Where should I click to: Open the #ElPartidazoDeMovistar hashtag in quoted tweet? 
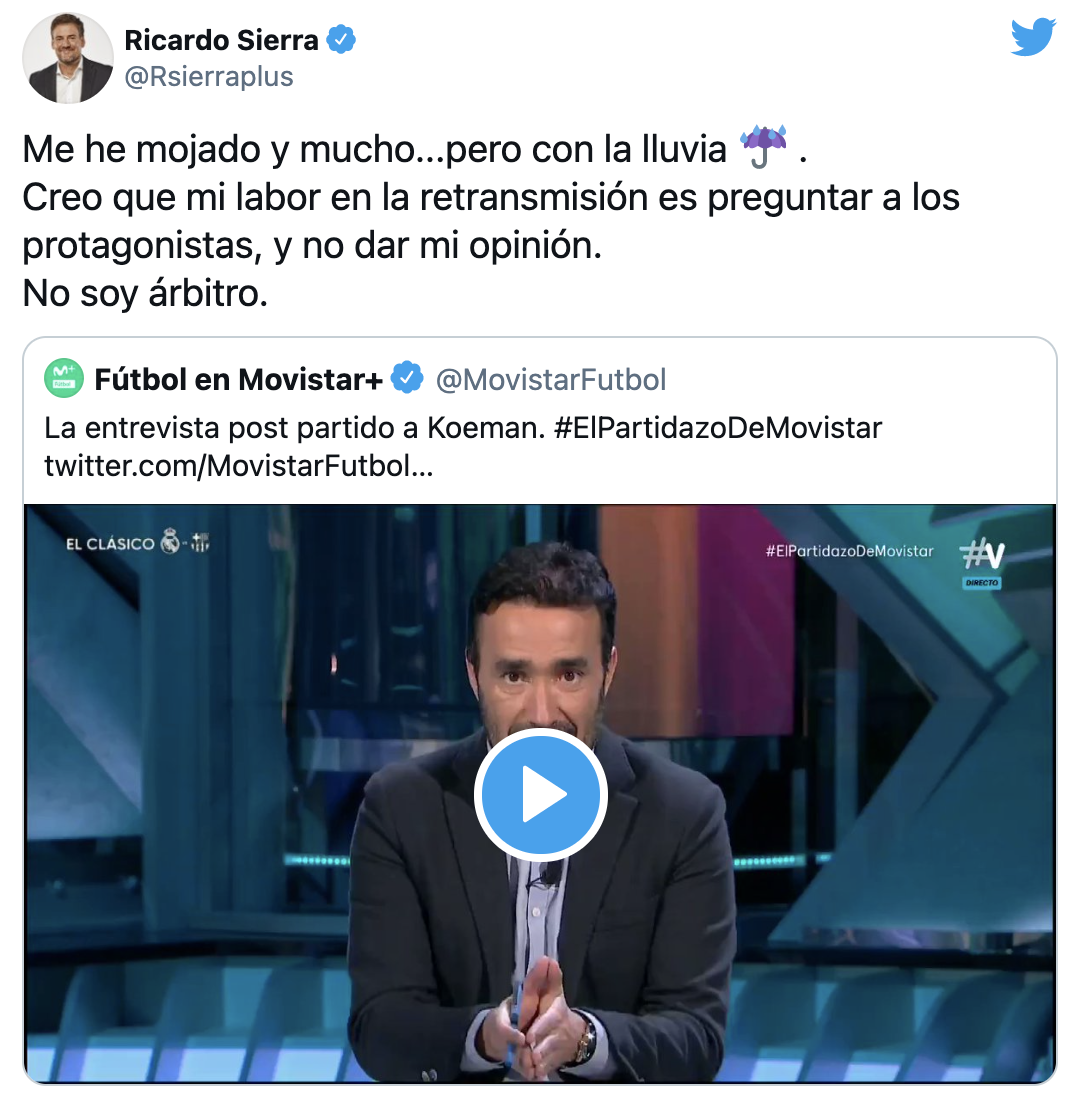[718, 428]
